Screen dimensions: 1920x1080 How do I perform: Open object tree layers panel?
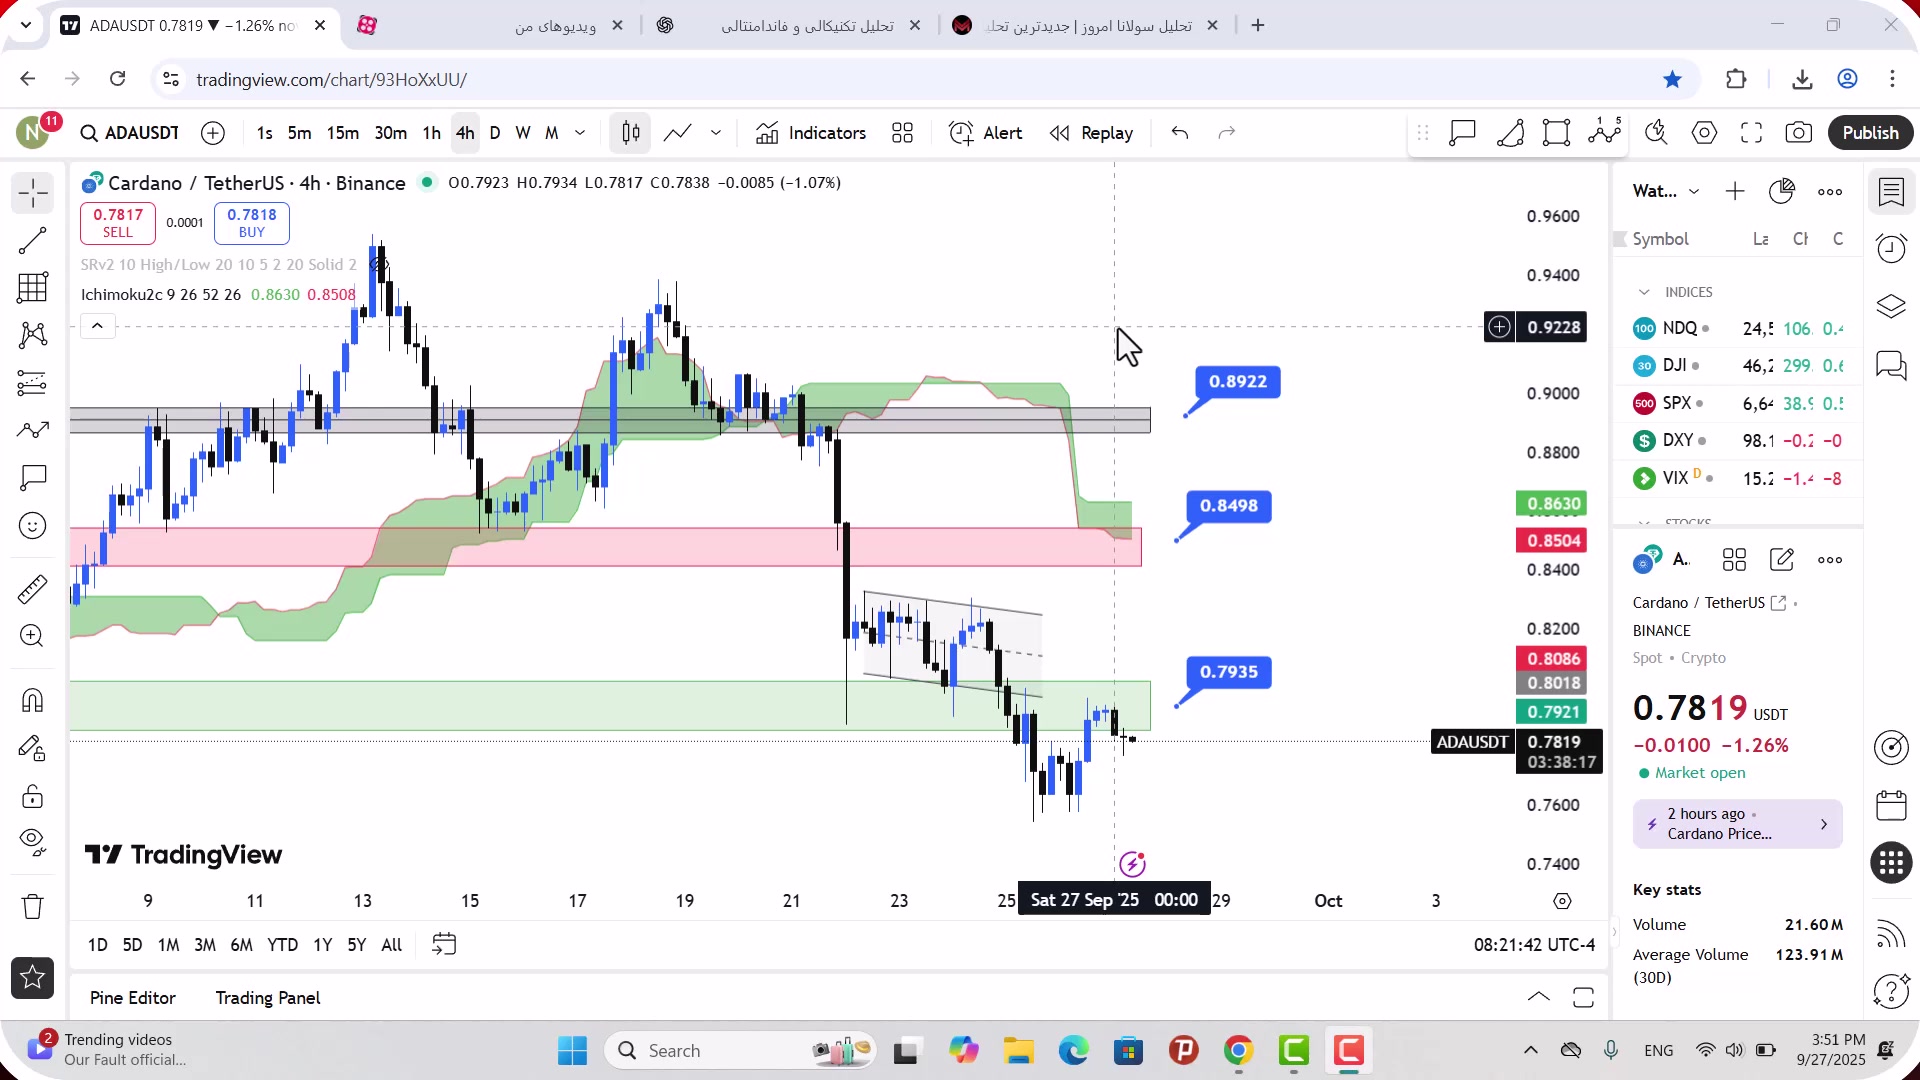1891,306
